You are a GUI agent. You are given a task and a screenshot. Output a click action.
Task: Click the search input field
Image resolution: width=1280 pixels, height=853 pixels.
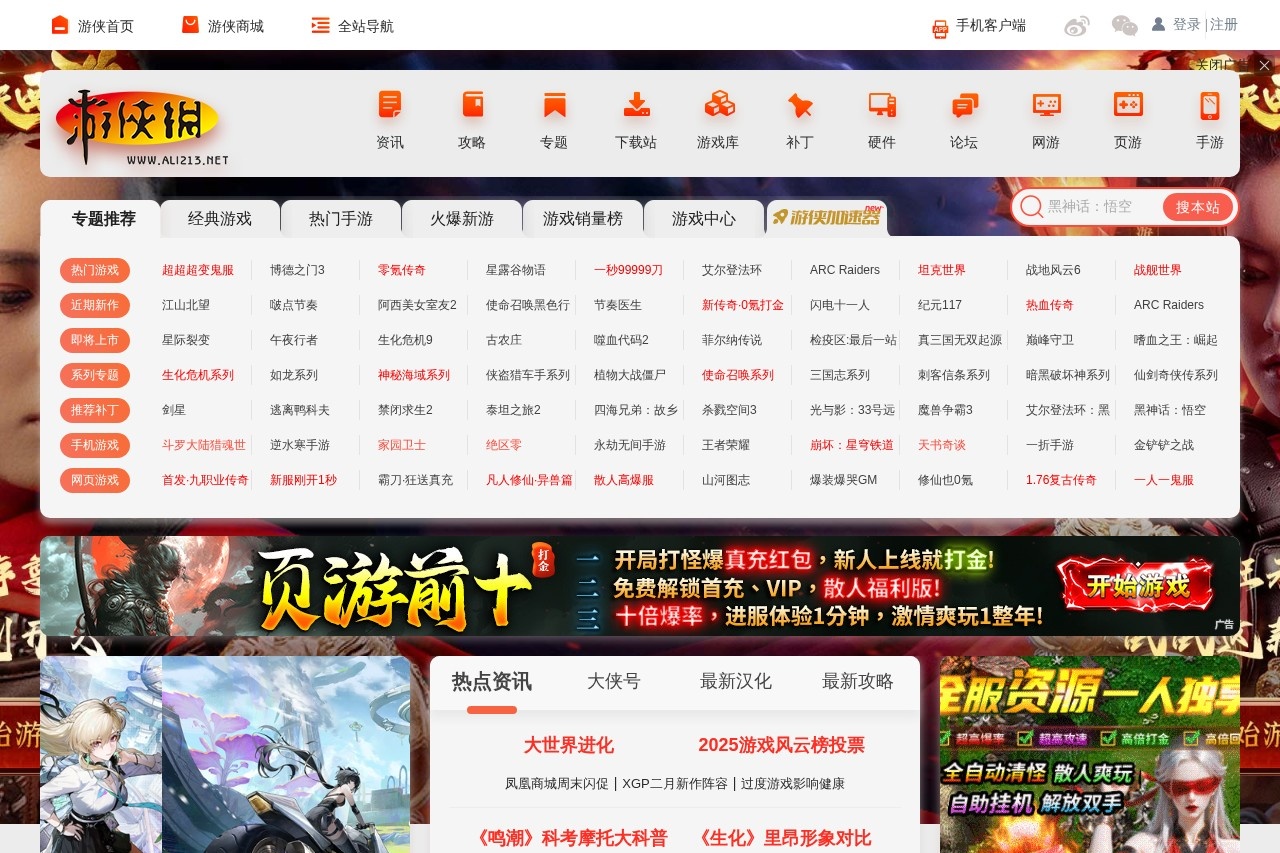(1102, 207)
